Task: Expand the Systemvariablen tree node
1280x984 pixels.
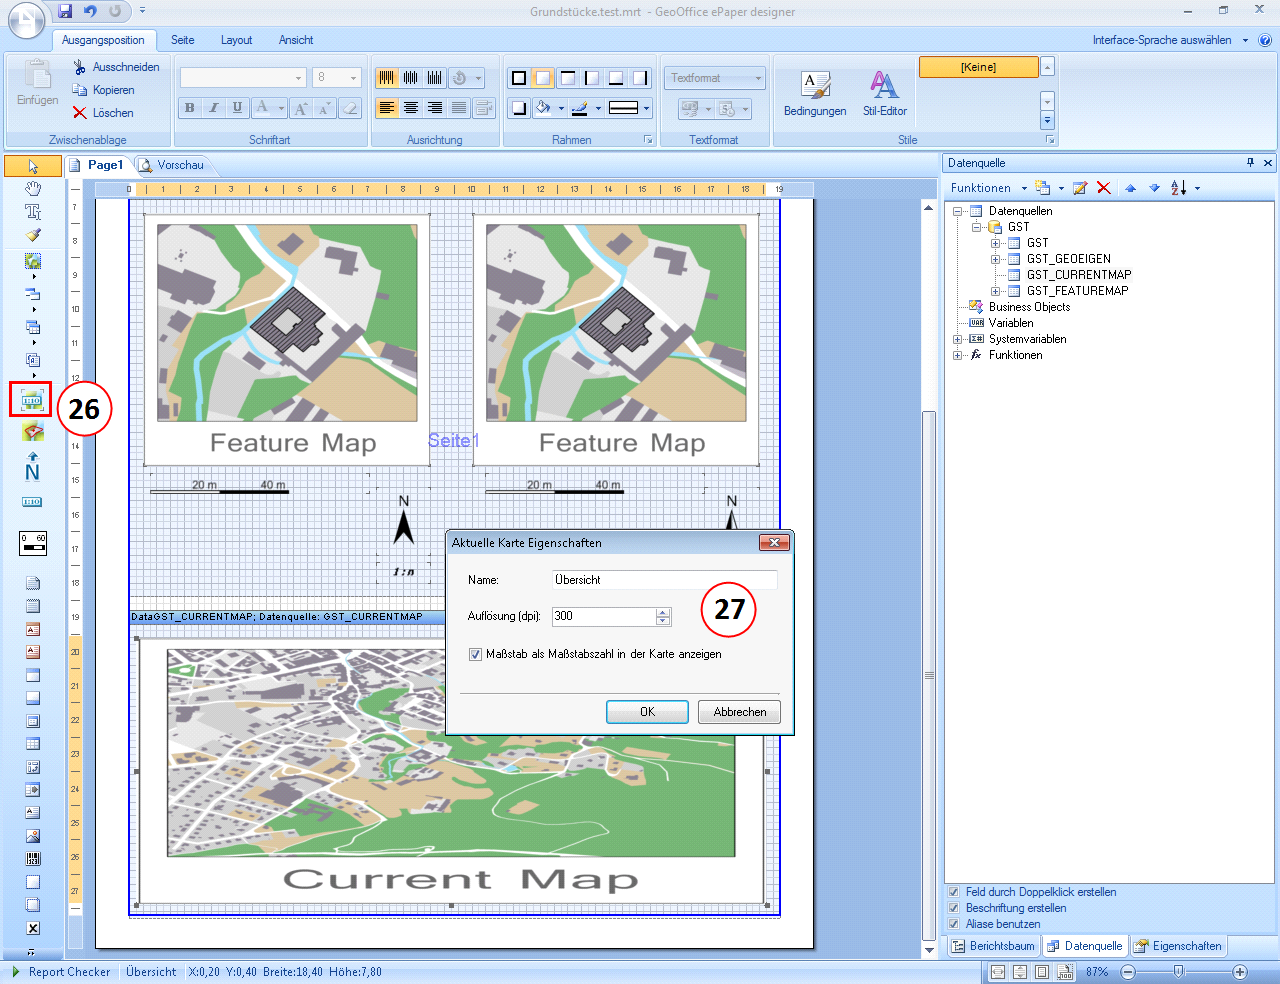Action: 957,339
